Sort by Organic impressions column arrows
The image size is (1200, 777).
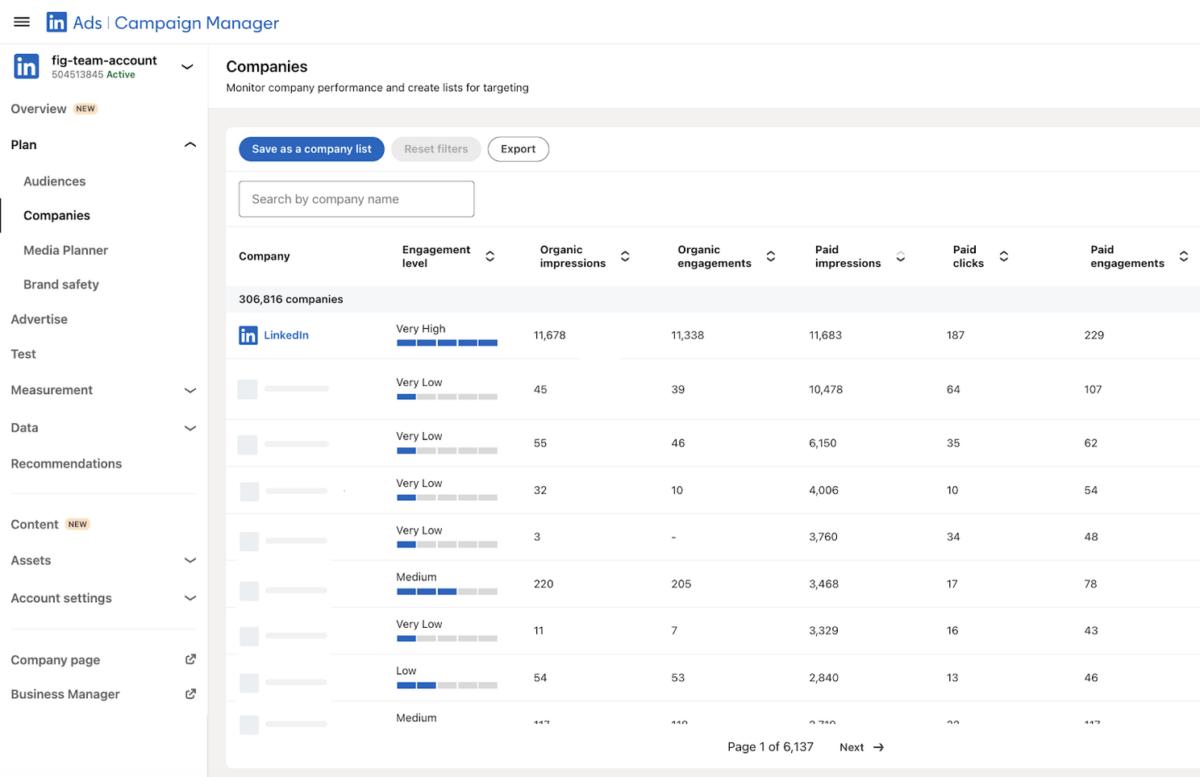[625, 257]
